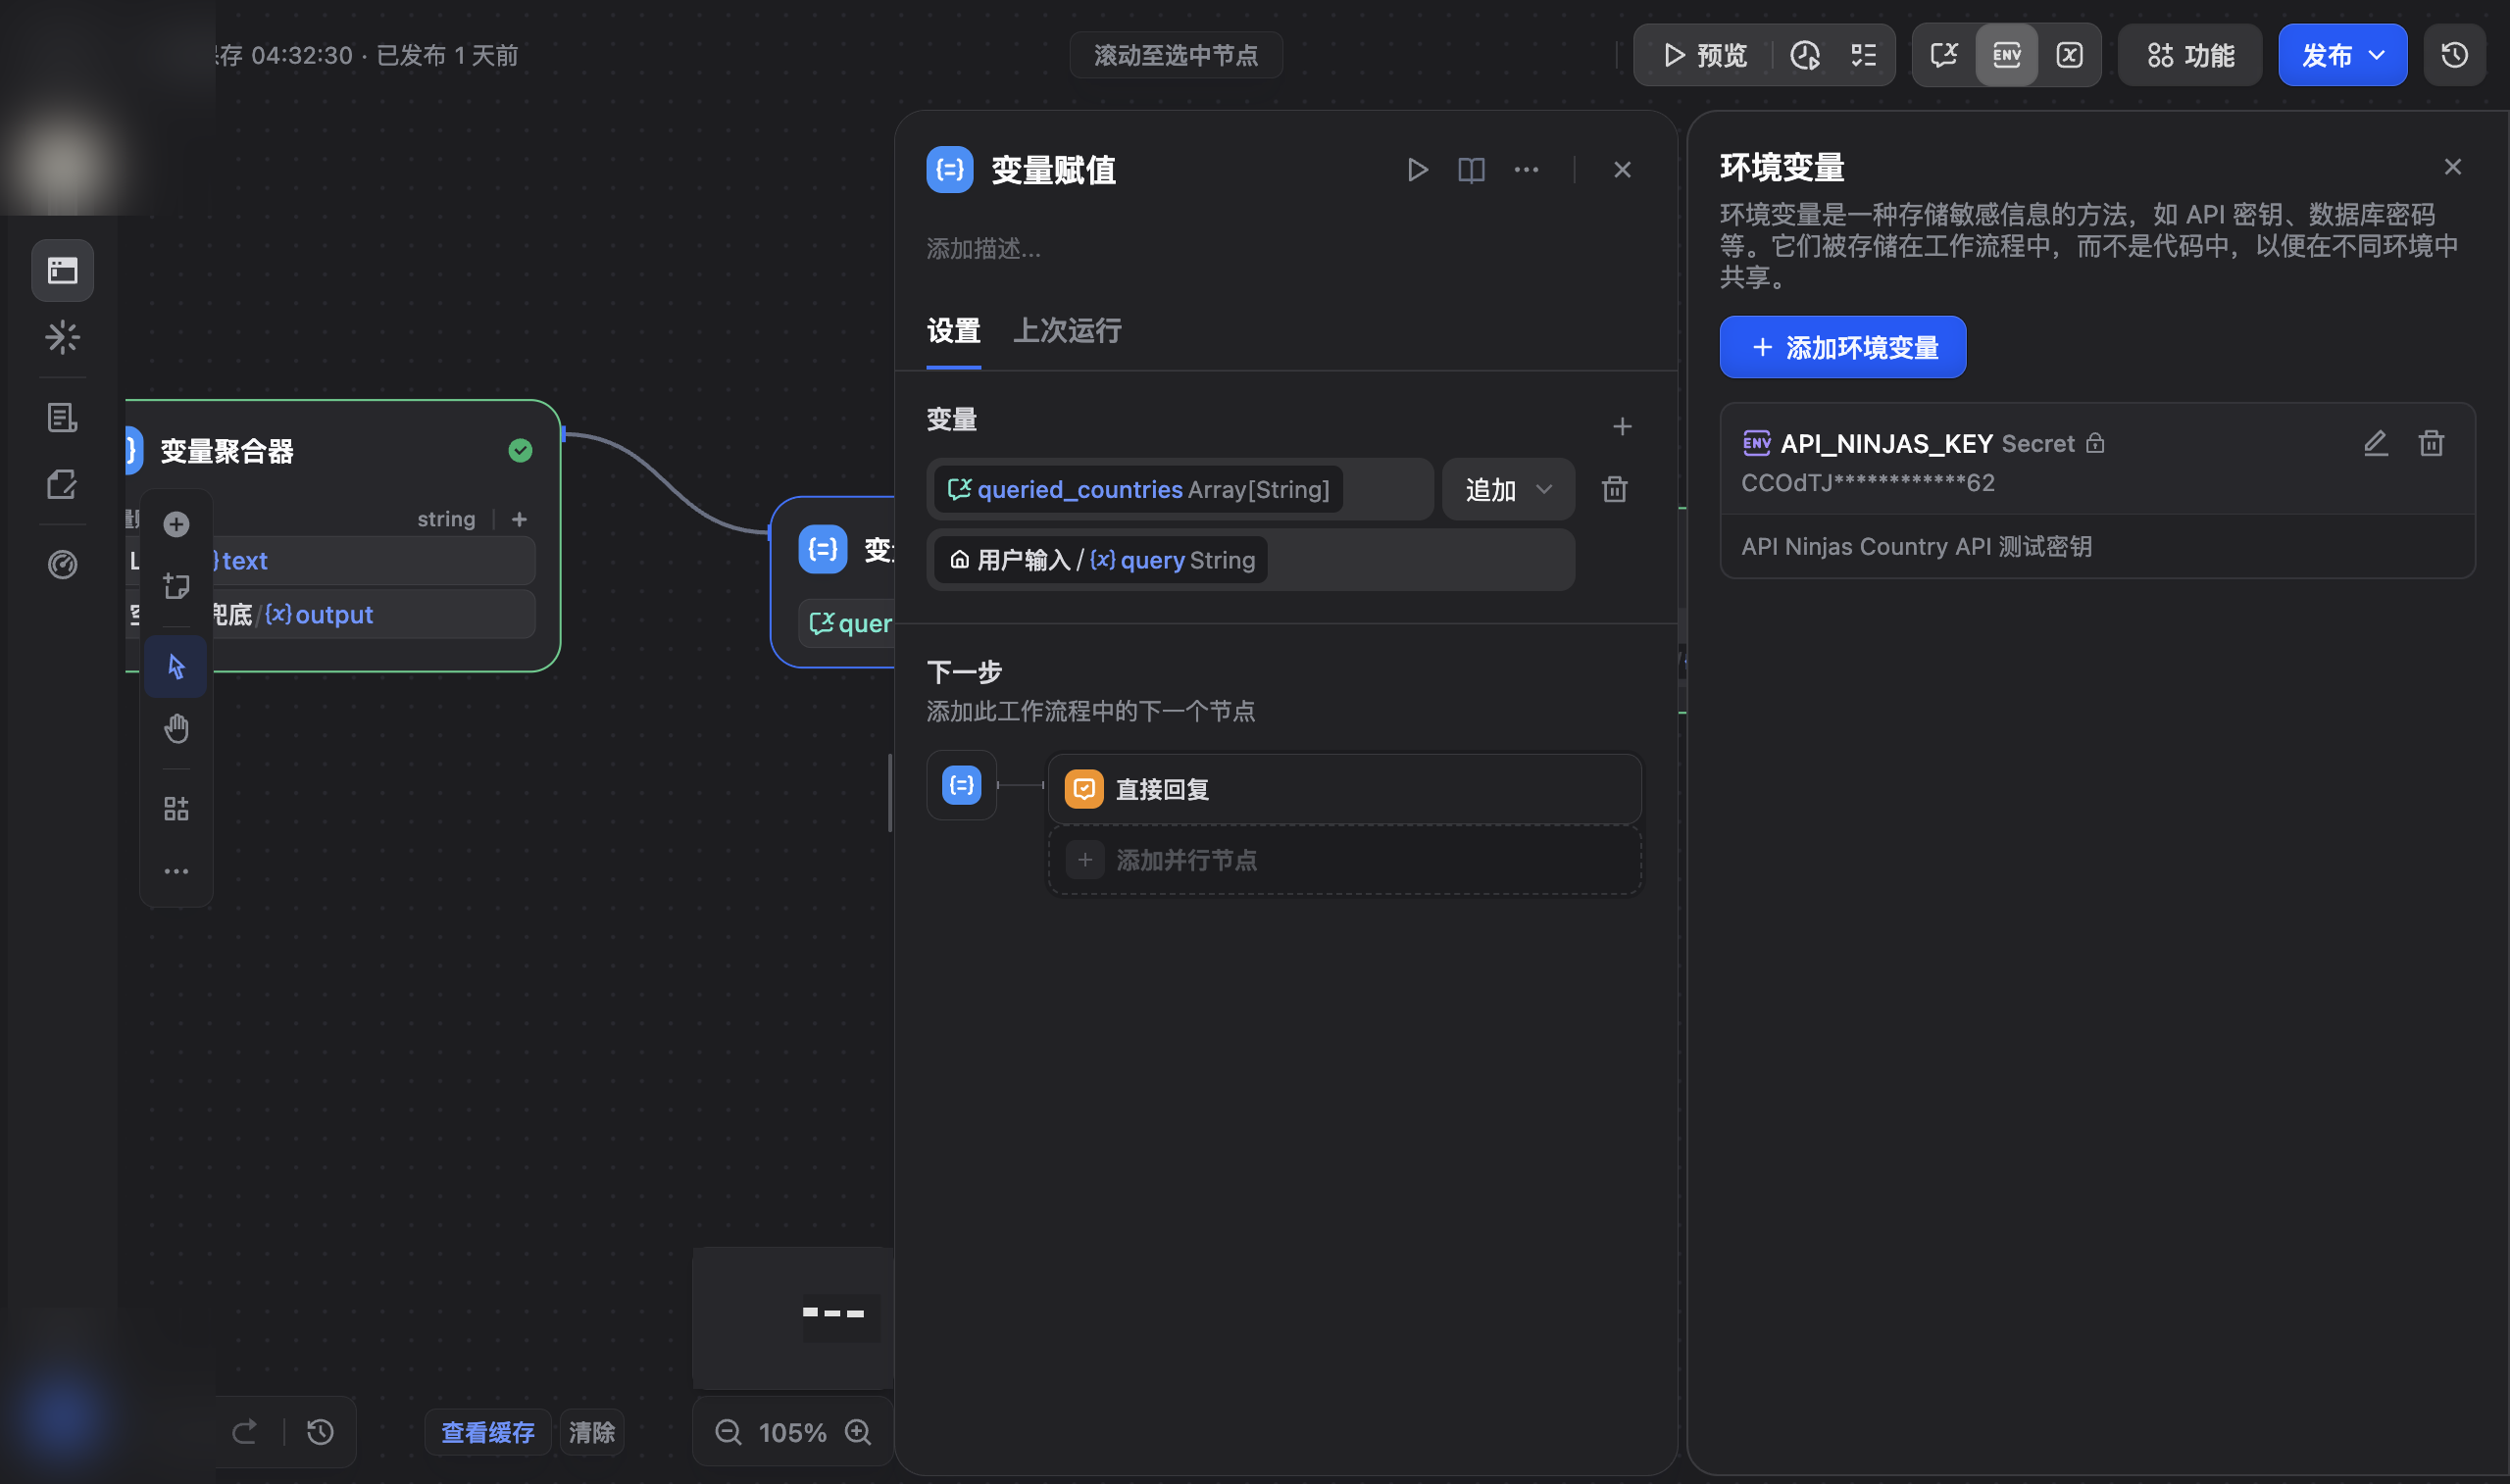The image size is (2510, 1484).
Task: Delete the API_NINJAS_KEY environment variable
Action: point(2431,443)
